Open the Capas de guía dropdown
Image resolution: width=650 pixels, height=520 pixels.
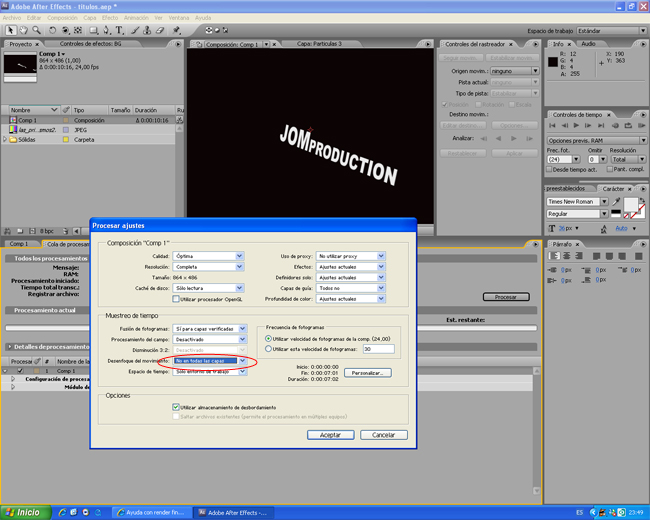click(x=351, y=288)
